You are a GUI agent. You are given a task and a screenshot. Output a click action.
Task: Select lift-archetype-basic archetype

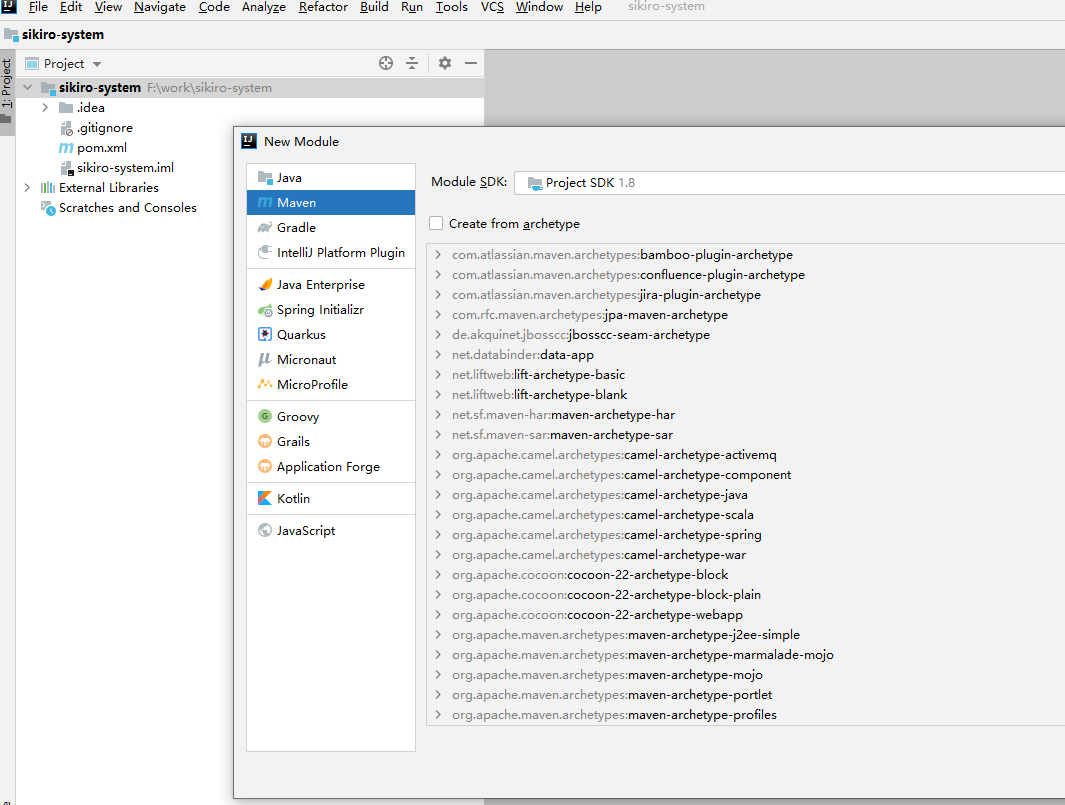pos(538,375)
